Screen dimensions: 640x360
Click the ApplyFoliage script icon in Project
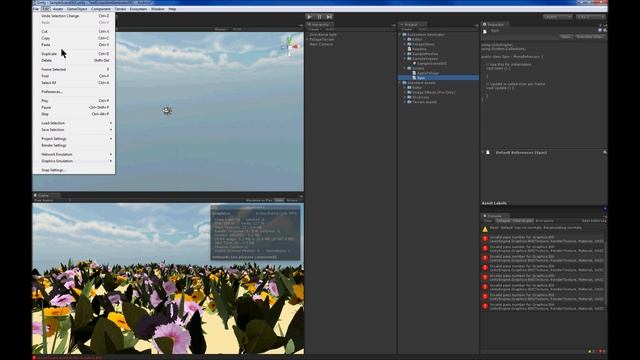pyautogui.click(x=414, y=73)
